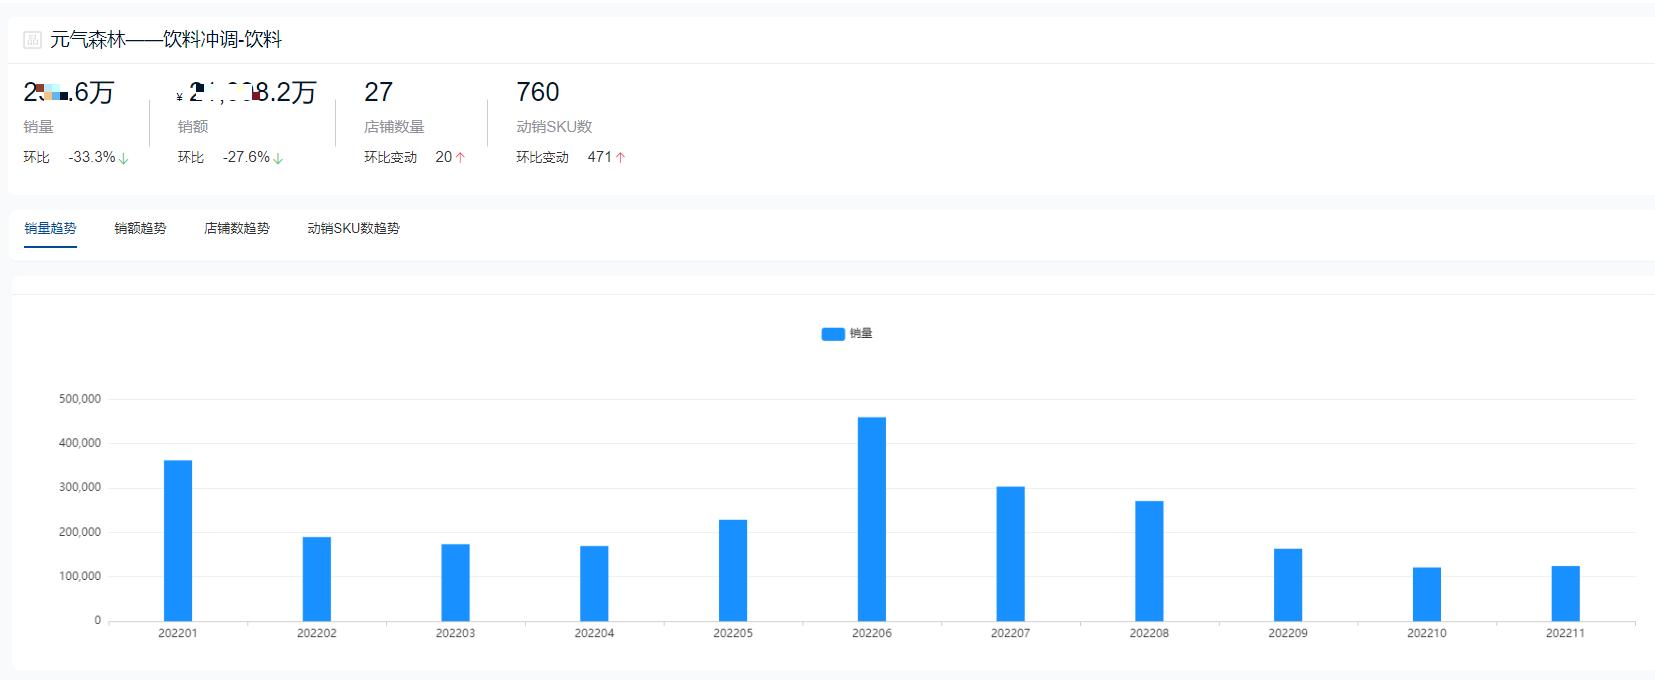Image resolution: width=1655 pixels, height=680 pixels.
Task: Click the 300,000 y-axis label
Action: click(80, 488)
